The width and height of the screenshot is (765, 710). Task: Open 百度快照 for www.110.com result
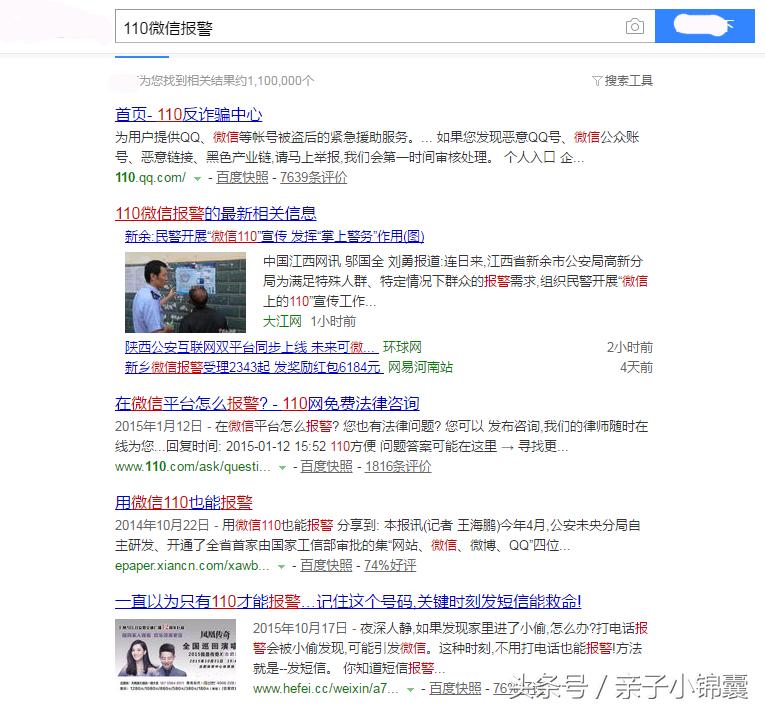click(326, 467)
